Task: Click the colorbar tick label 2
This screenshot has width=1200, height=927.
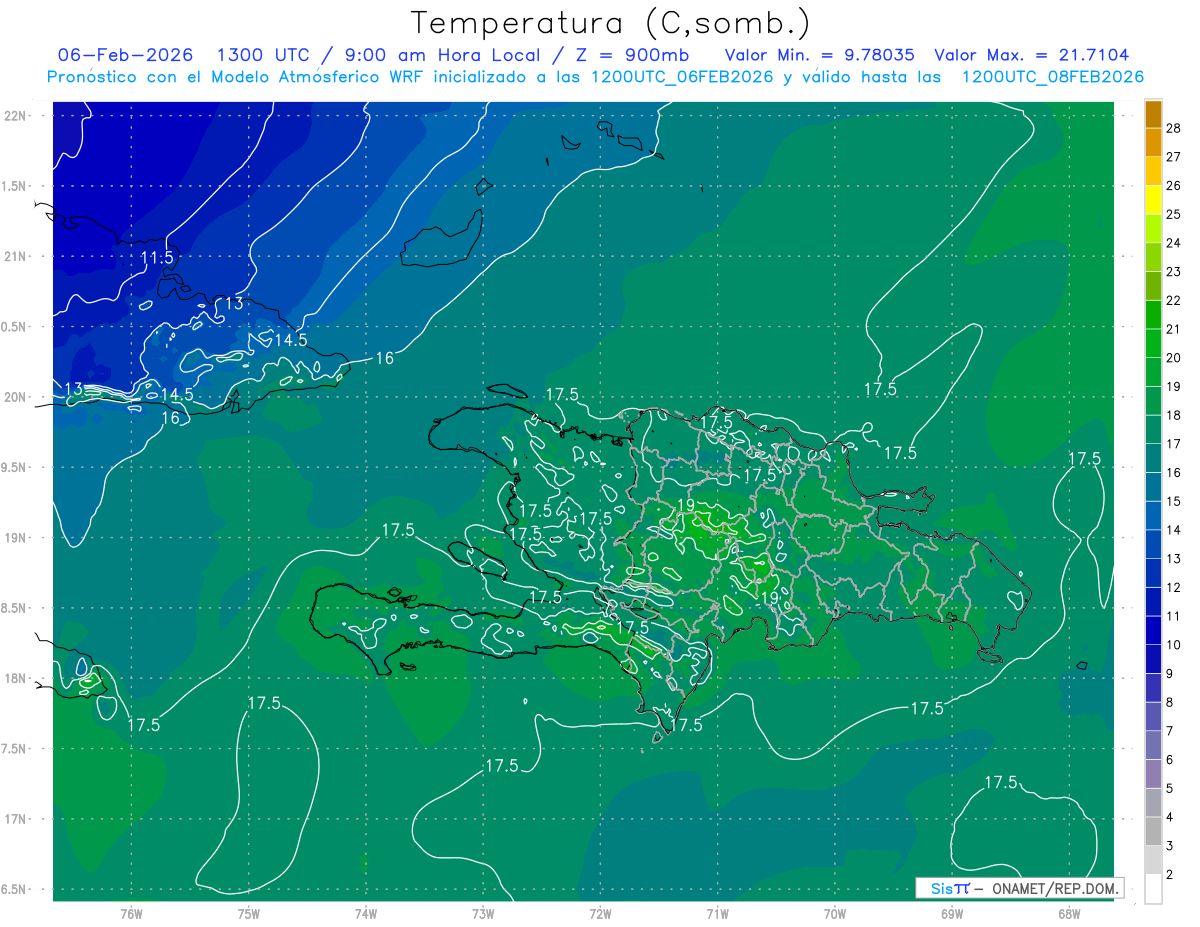Action: point(1170,875)
